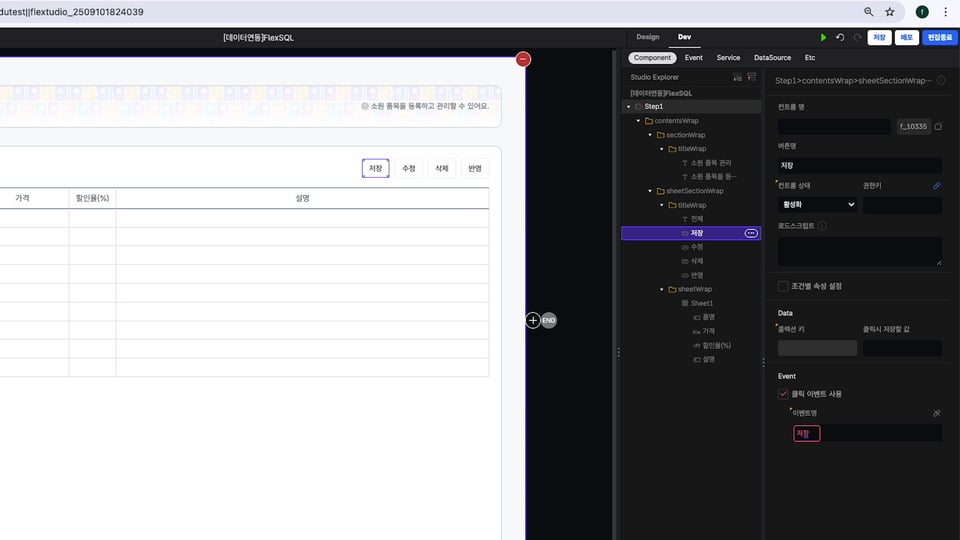This screenshot has width=960, height=540.
Task: Open the Service sub-tab
Action: pos(729,58)
